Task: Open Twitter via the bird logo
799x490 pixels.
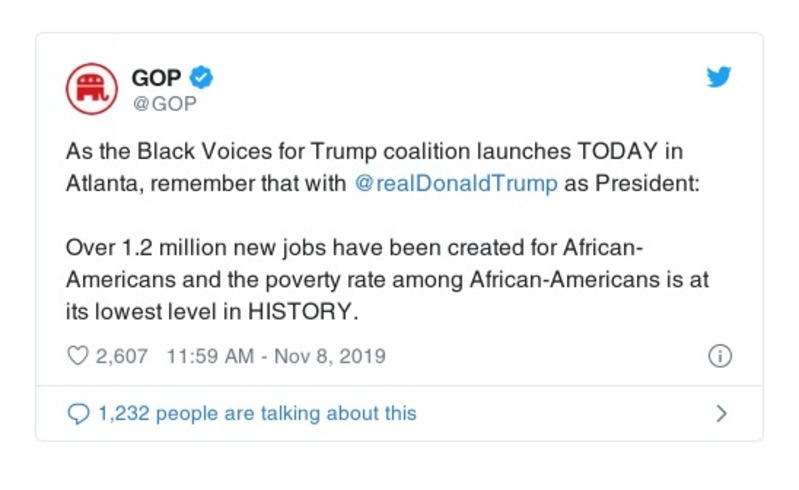Action: coord(719,78)
